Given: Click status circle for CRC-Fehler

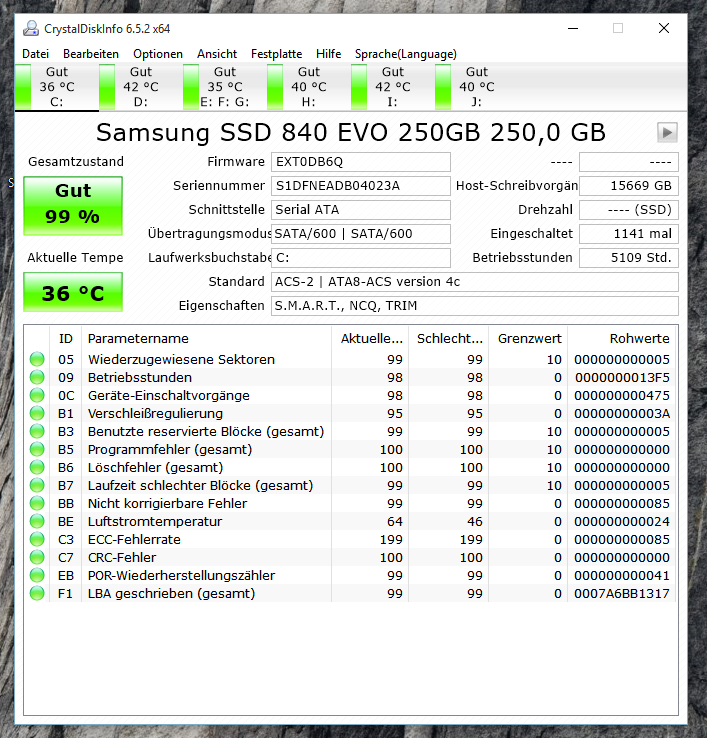Looking at the screenshot, I should tap(37, 557).
